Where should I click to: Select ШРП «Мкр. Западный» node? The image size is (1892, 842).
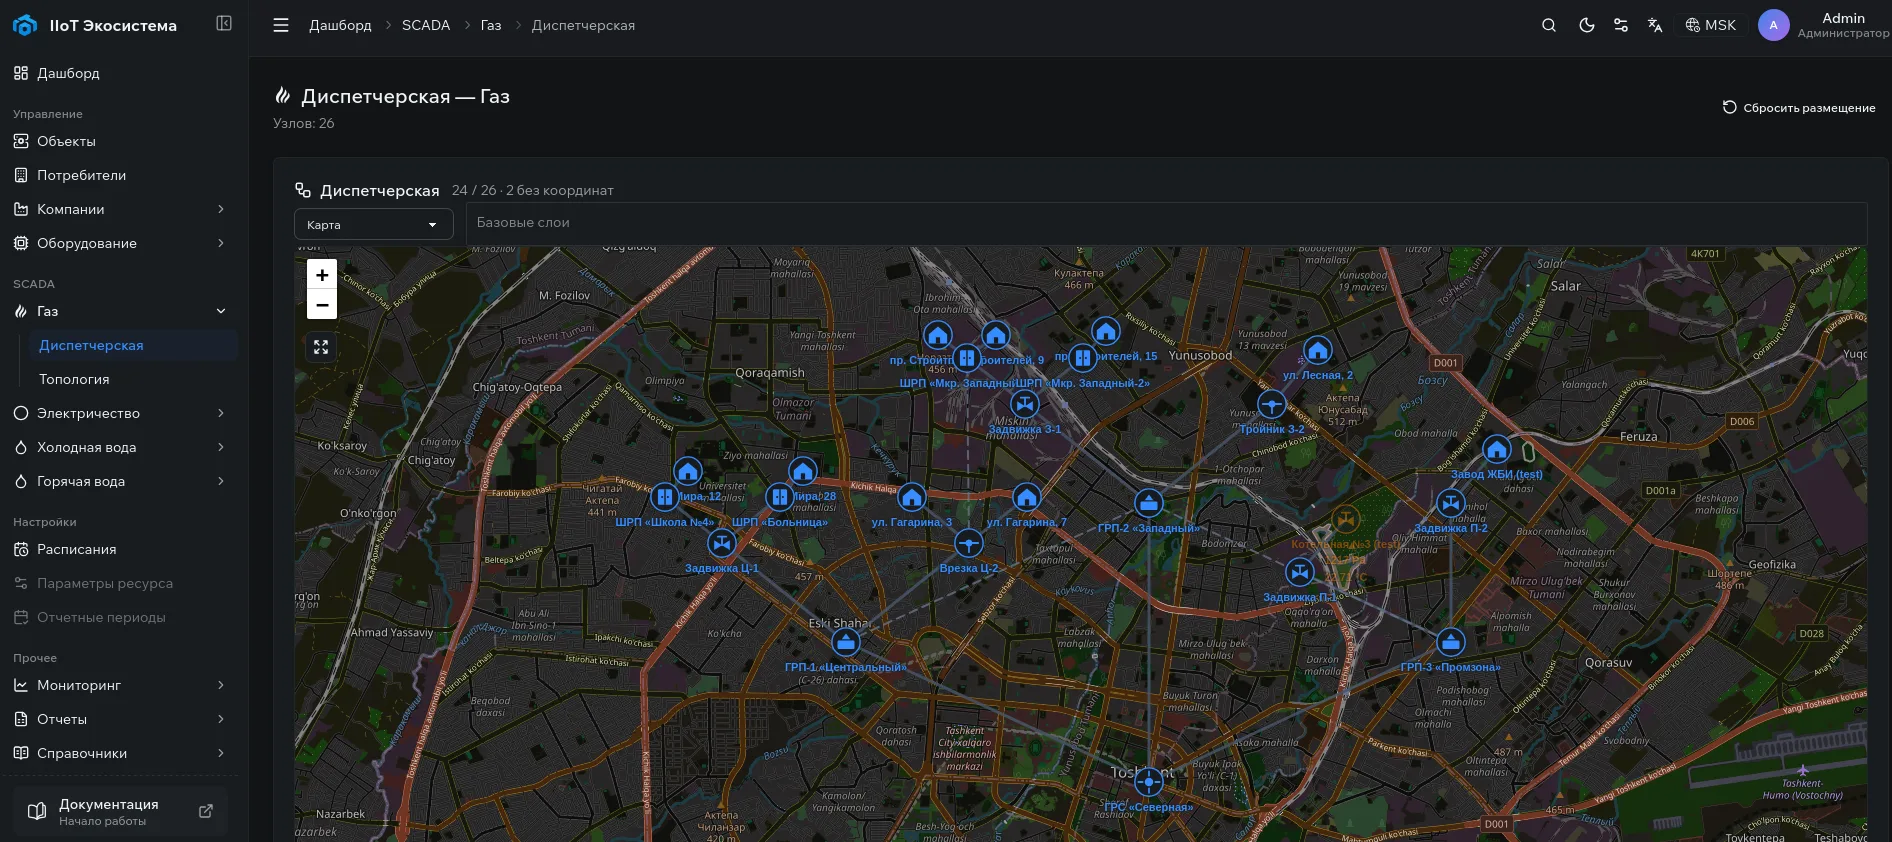tap(967, 358)
